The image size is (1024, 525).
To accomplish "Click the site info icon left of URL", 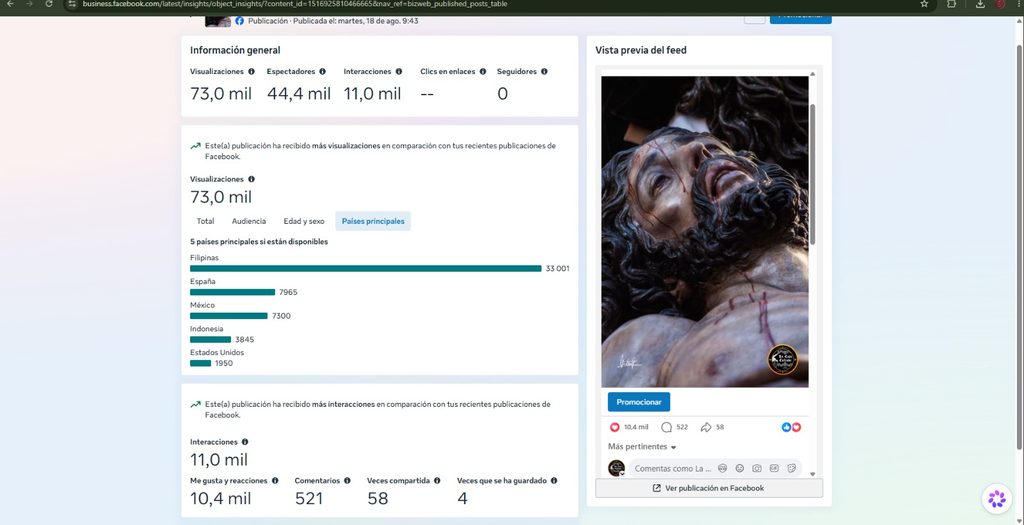I will [72, 4].
